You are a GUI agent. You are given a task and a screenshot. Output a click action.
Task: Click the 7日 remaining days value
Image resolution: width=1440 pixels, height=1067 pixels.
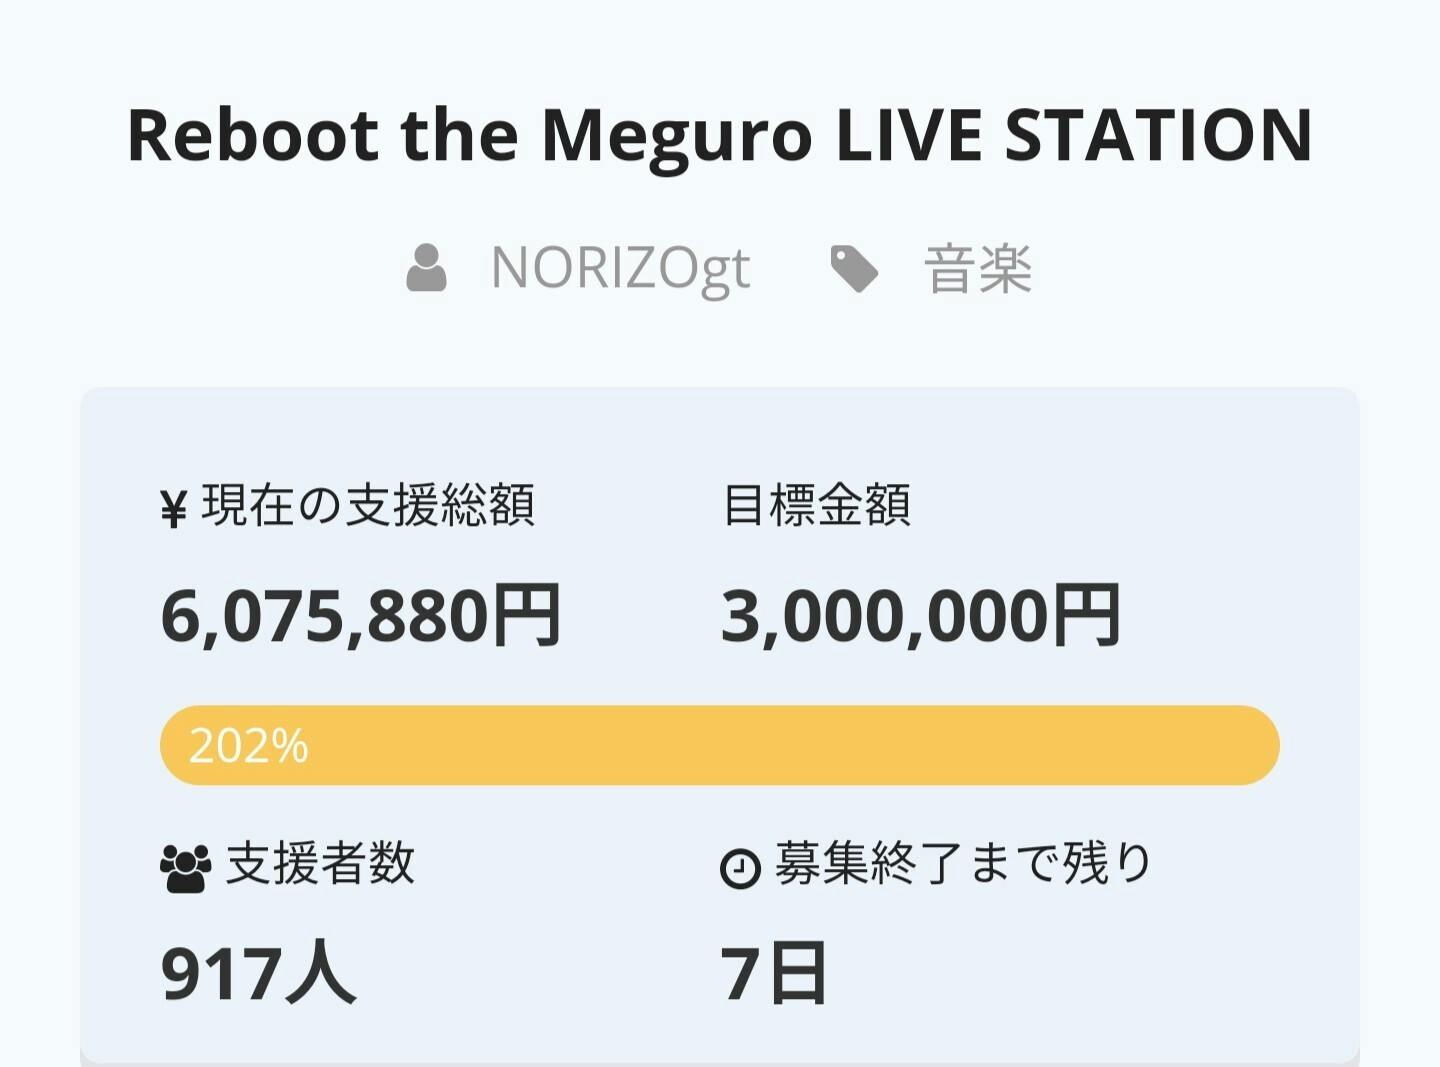tap(774, 973)
